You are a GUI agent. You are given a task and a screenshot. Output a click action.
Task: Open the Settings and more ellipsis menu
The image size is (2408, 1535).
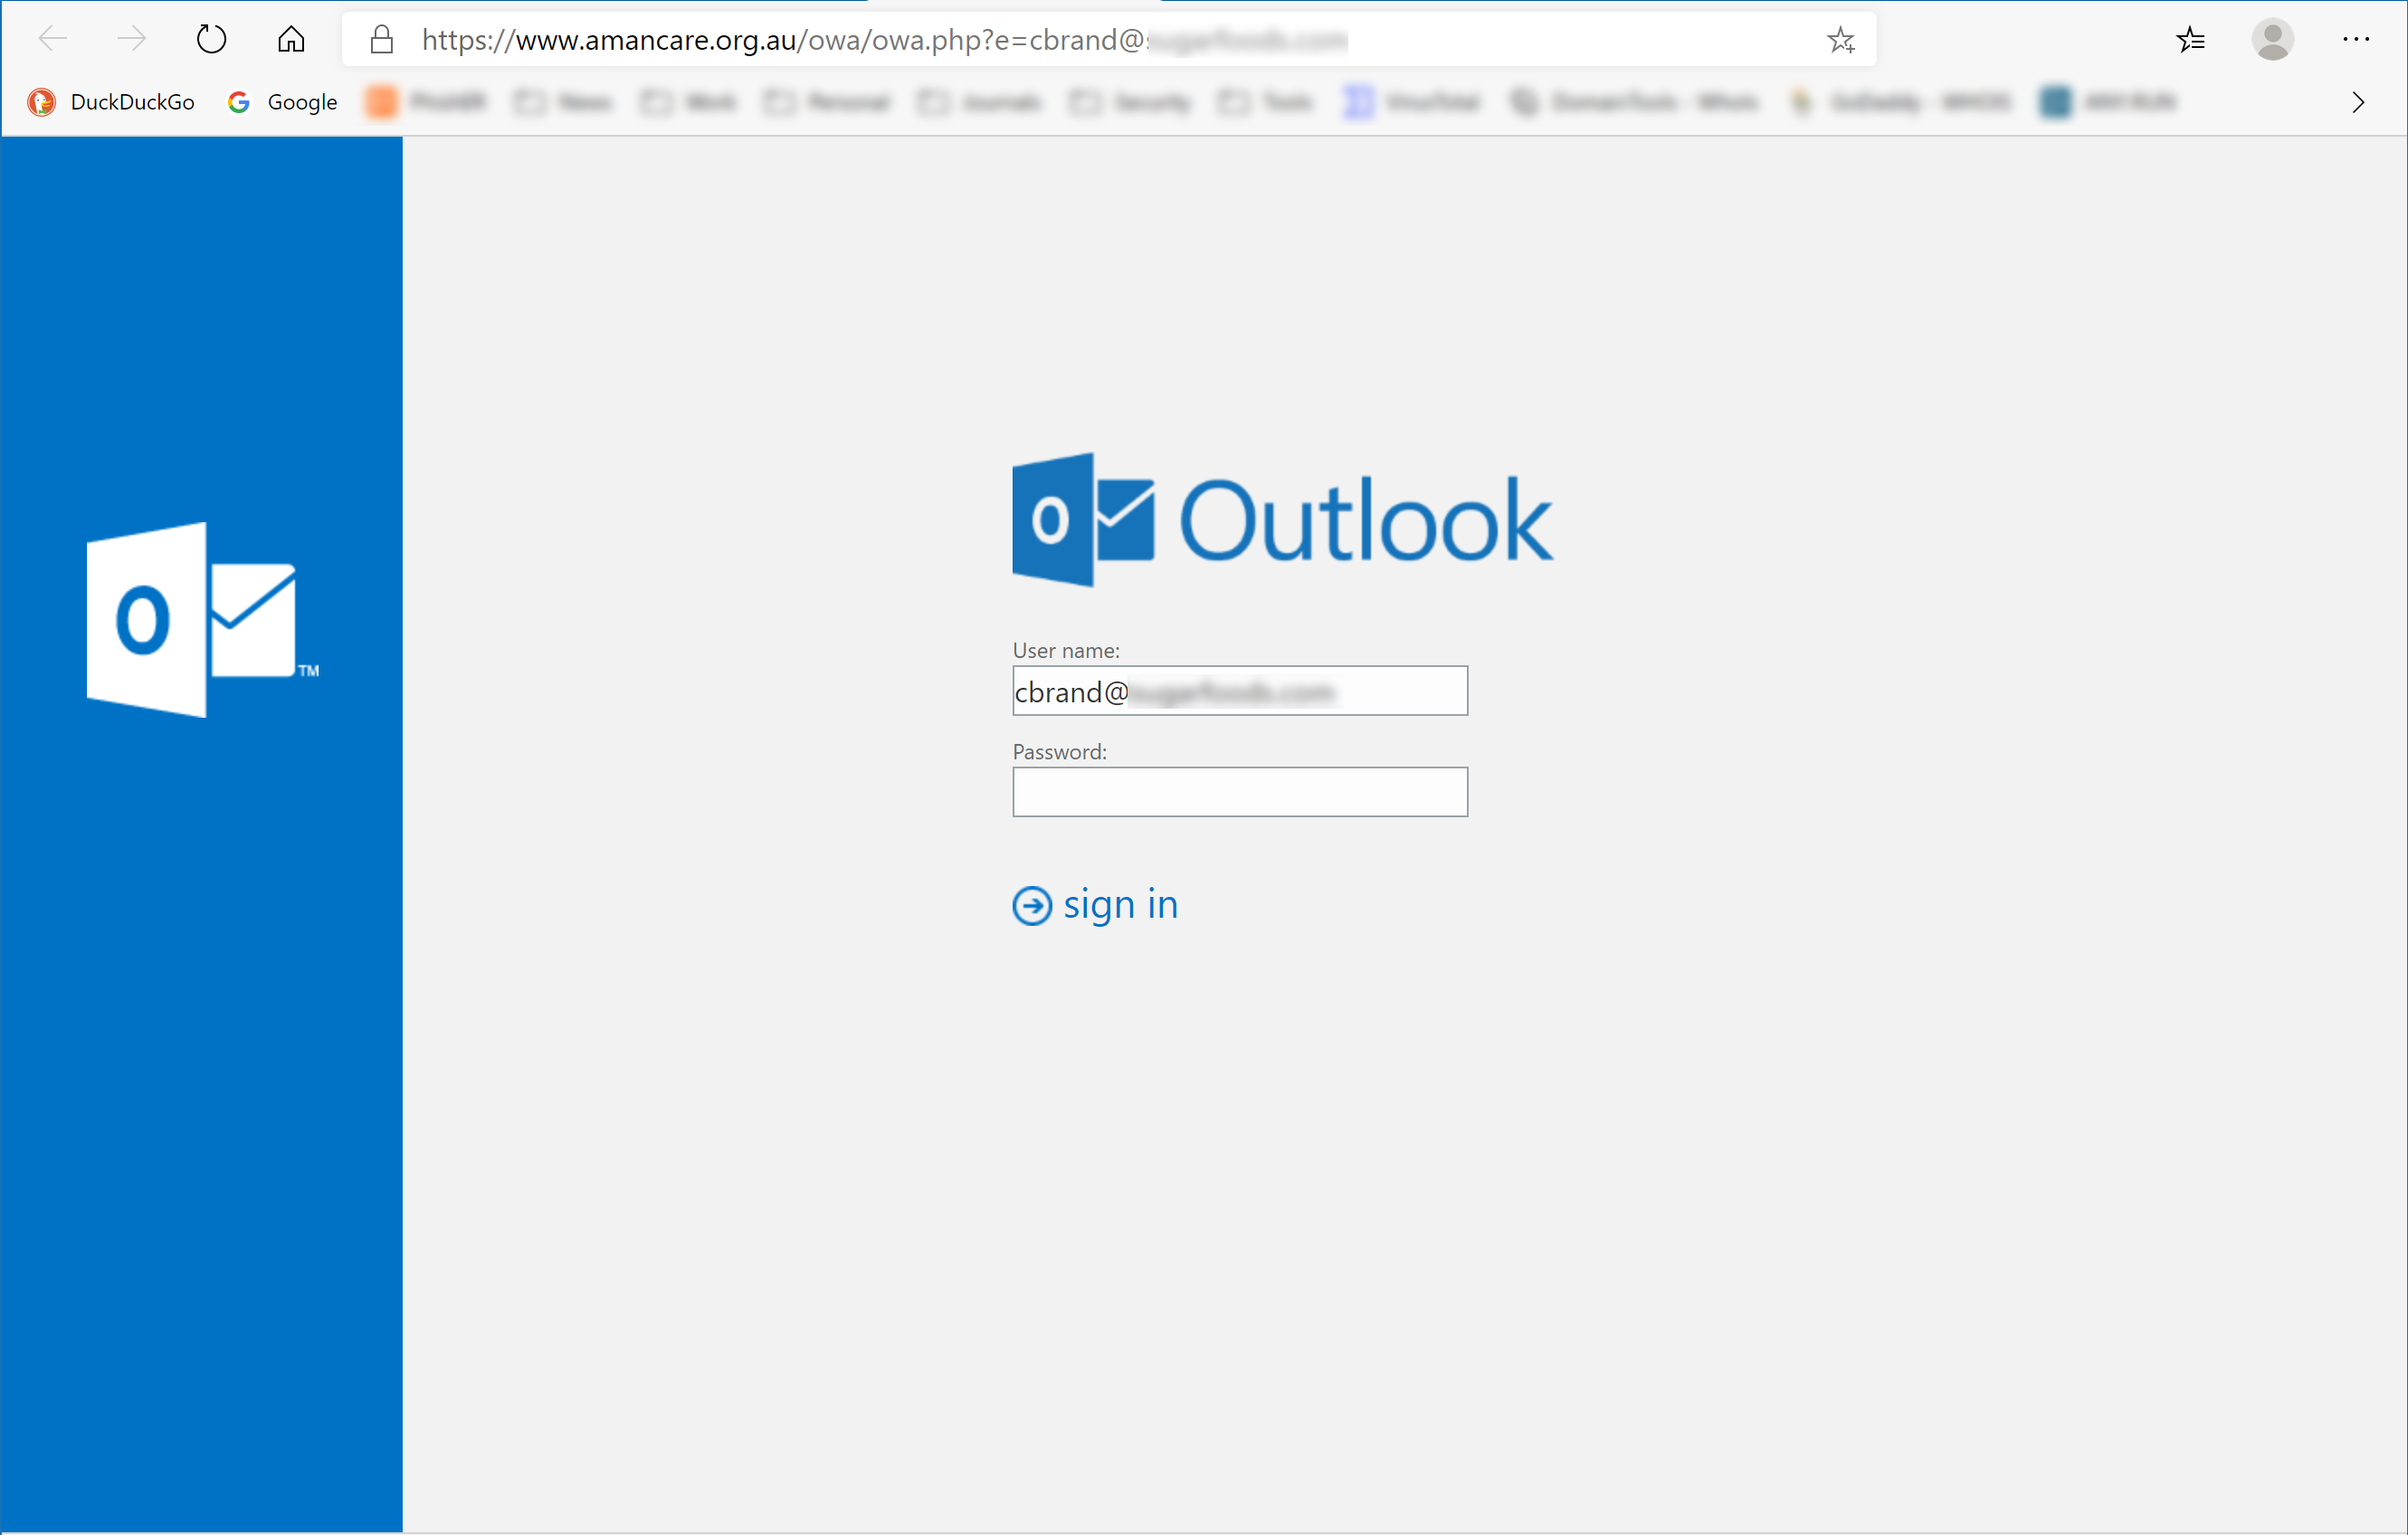(2355, 40)
